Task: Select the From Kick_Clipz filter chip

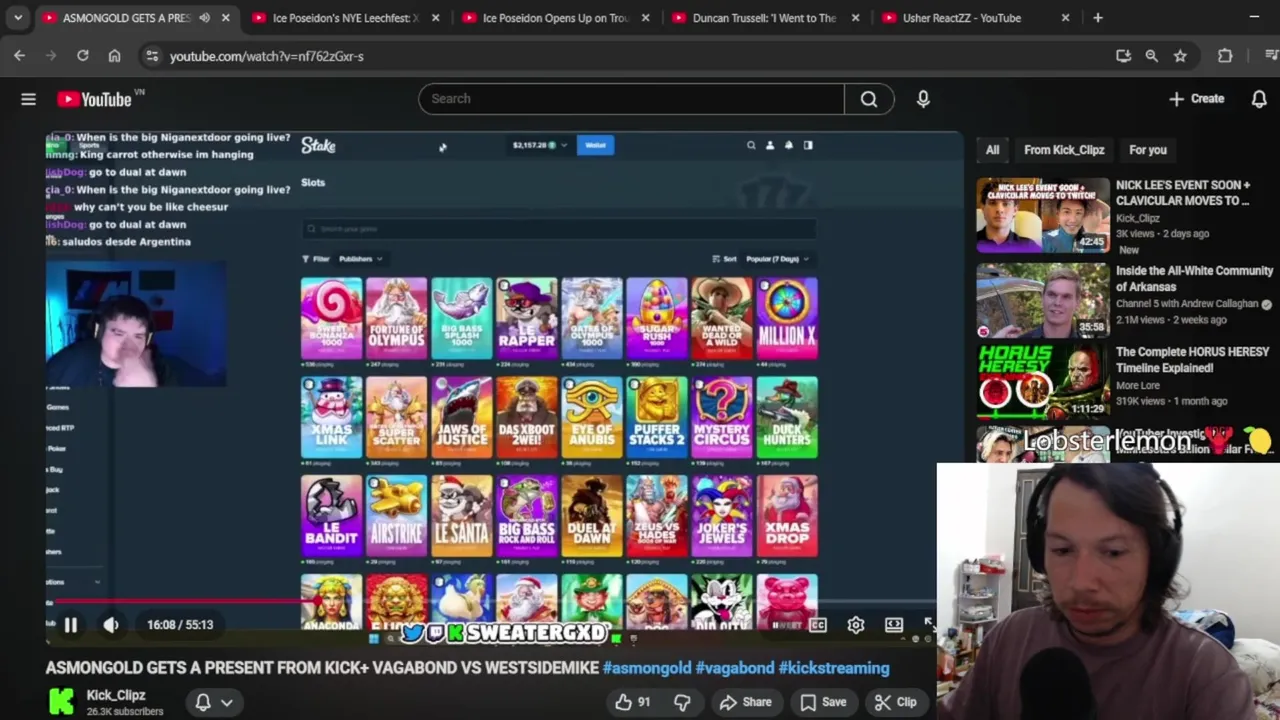Action: (x=1064, y=150)
